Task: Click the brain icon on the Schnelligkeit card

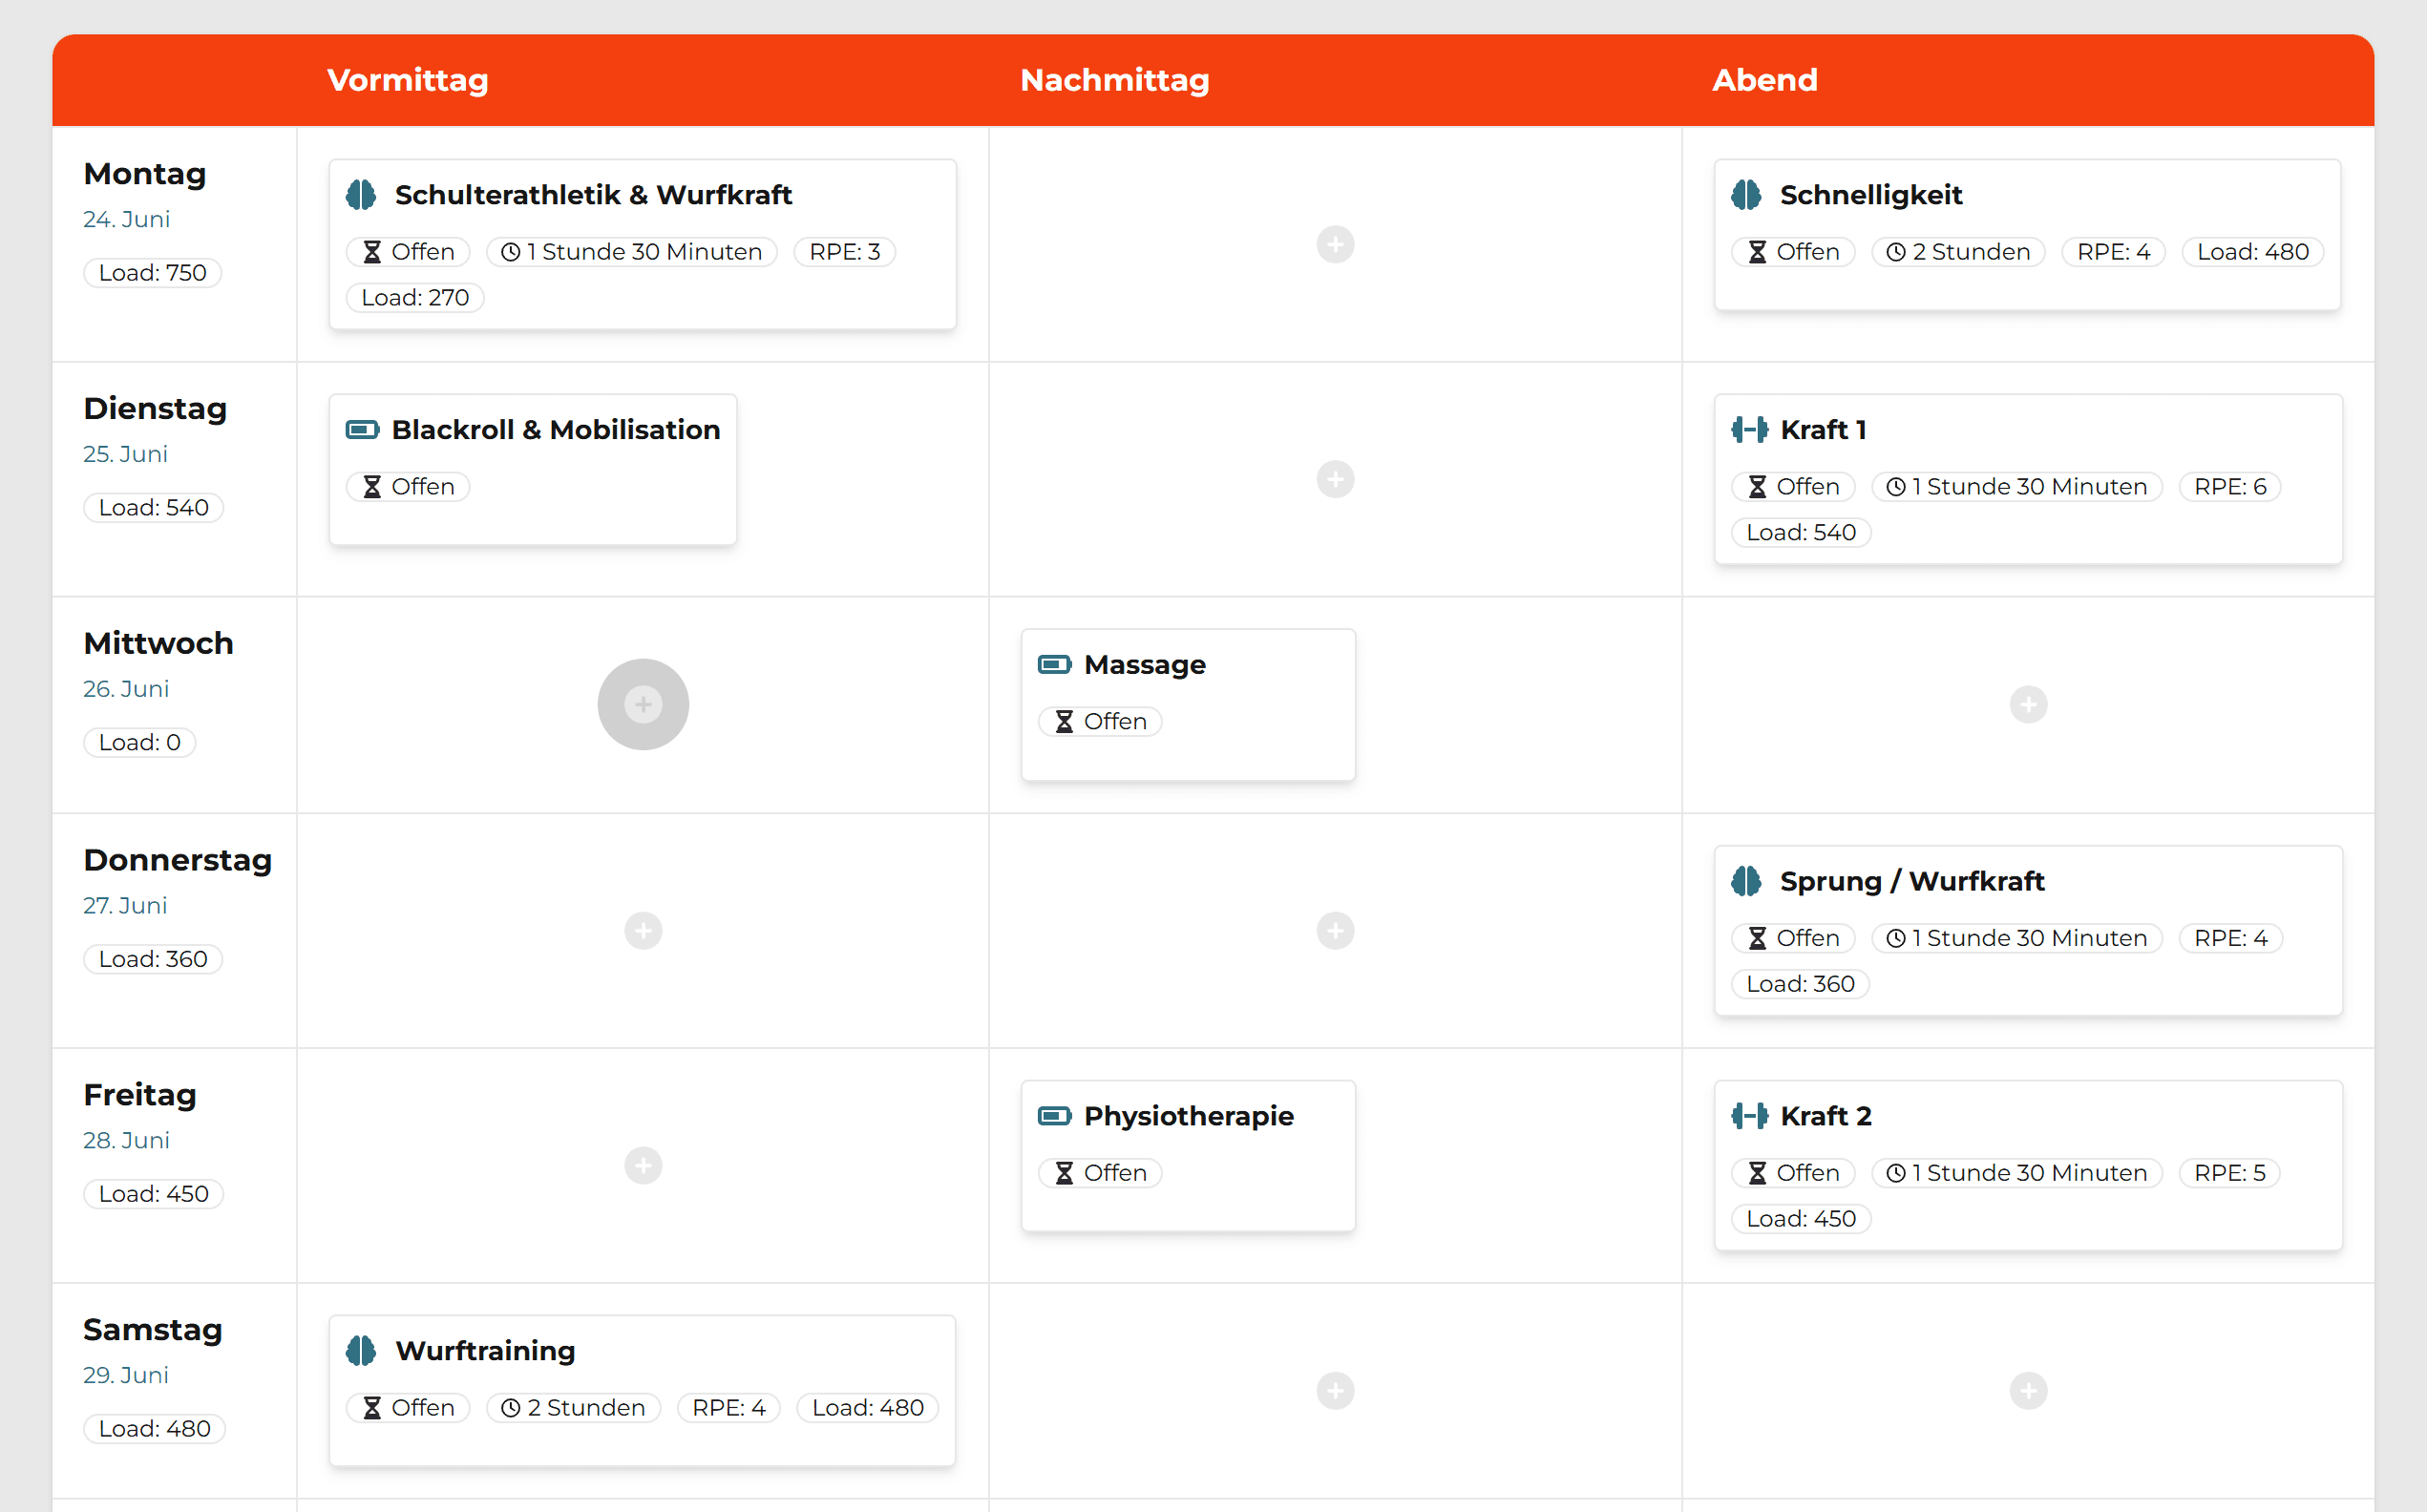Action: point(1746,194)
